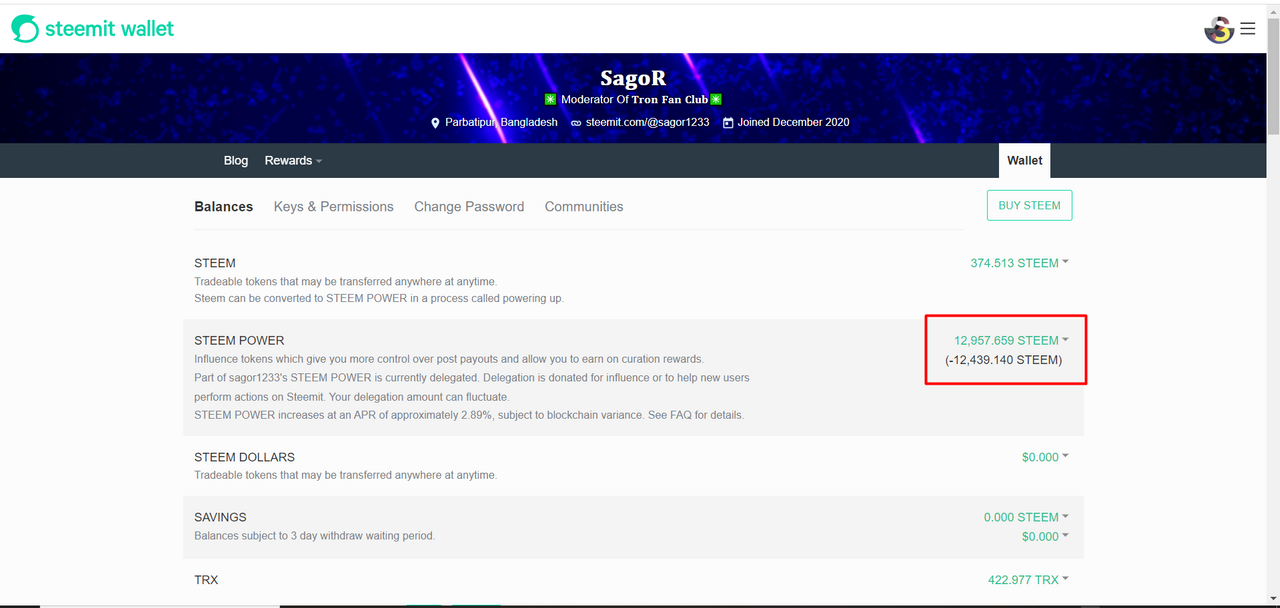Click the page vertical scrollbar thumb

click(x=1272, y=75)
